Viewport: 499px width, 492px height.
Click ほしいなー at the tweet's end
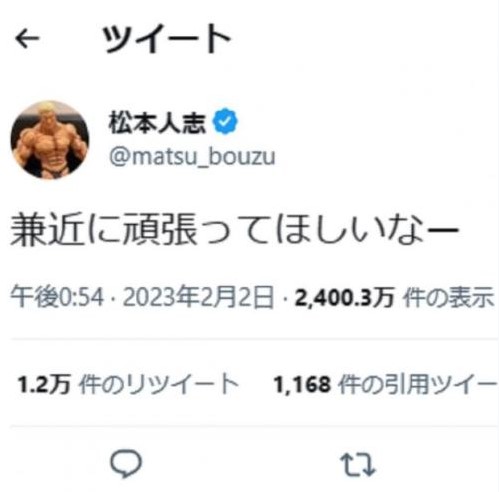click(x=368, y=230)
